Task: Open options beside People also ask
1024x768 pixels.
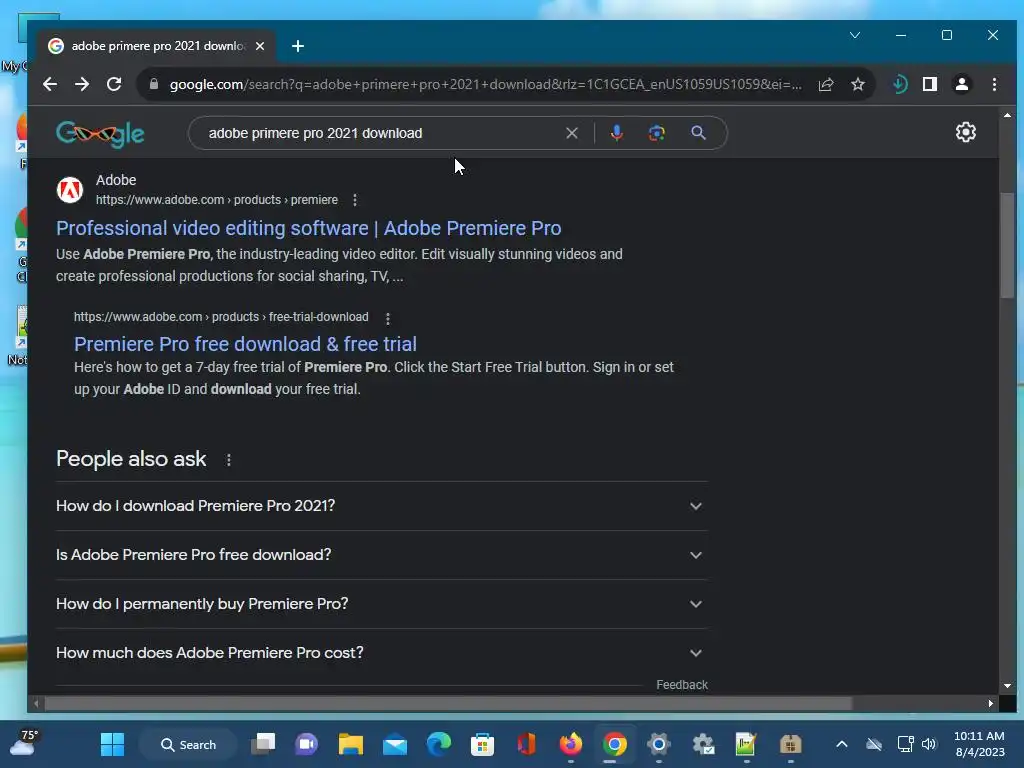Action: pos(229,460)
